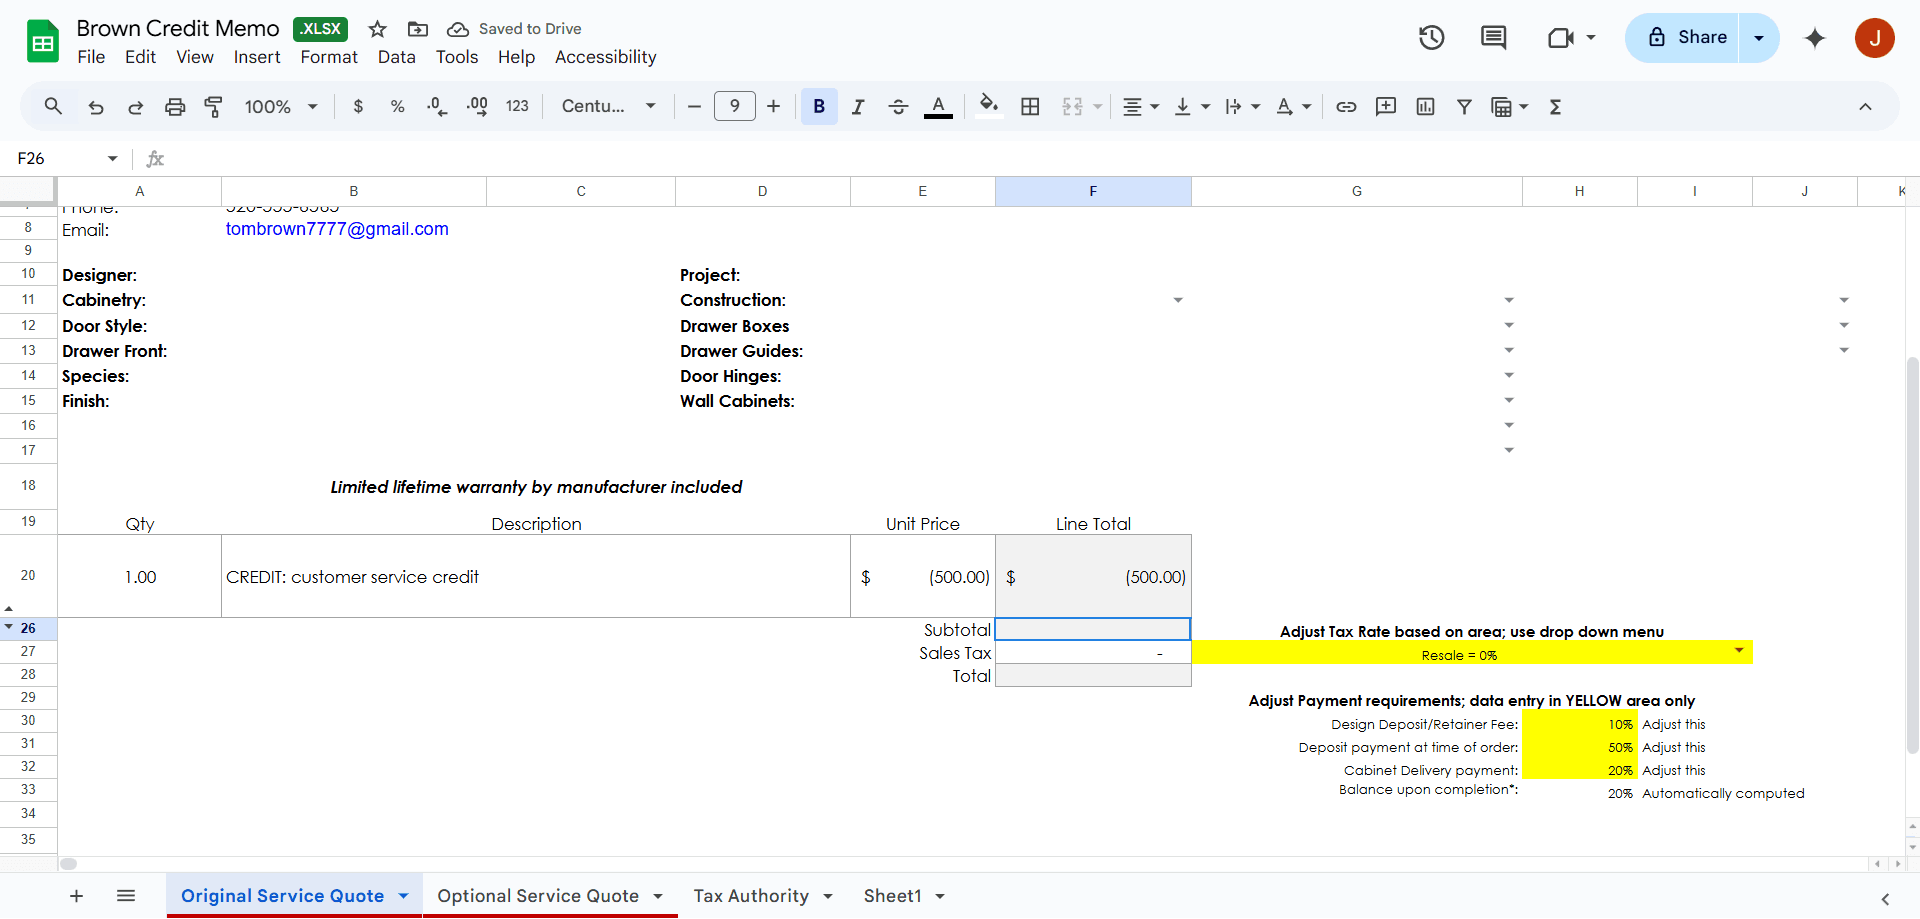Viewport: 1920px width, 919px height.
Task: Increase font size with plus button
Action: click(x=773, y=106)
